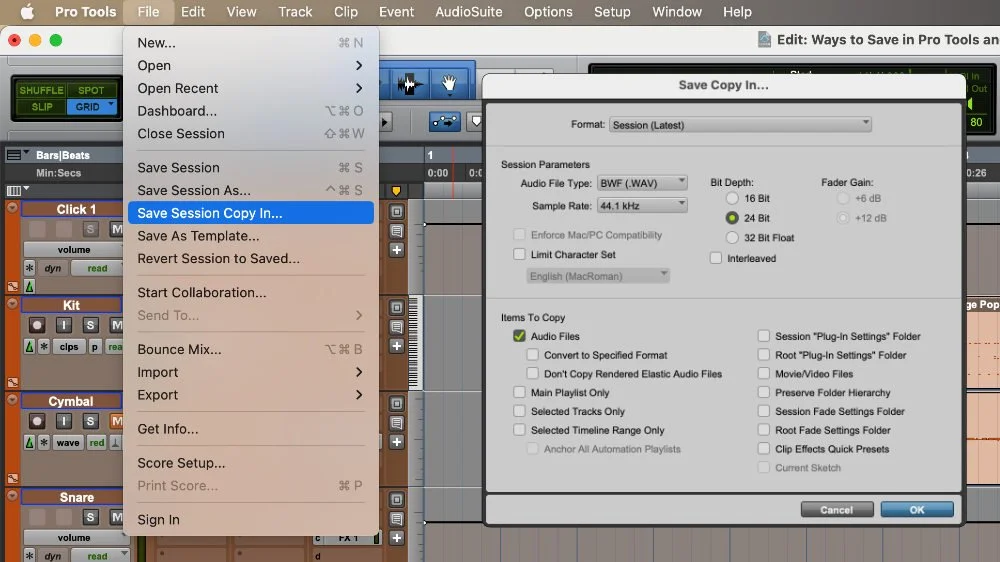Expand the Open submenu
The image size is (1000, 562).
[x=250, y=66]
